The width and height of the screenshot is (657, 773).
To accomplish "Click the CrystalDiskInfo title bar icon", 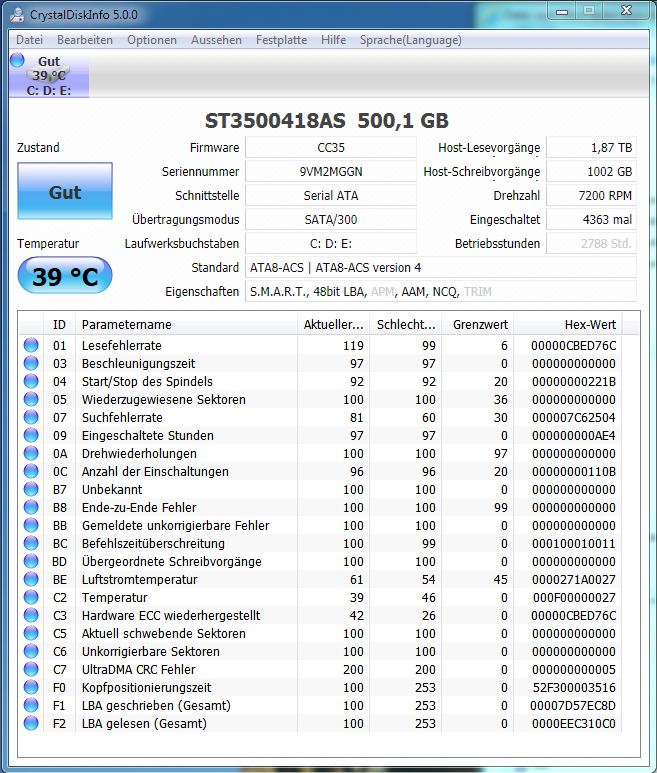I will [x=18, y=14].
